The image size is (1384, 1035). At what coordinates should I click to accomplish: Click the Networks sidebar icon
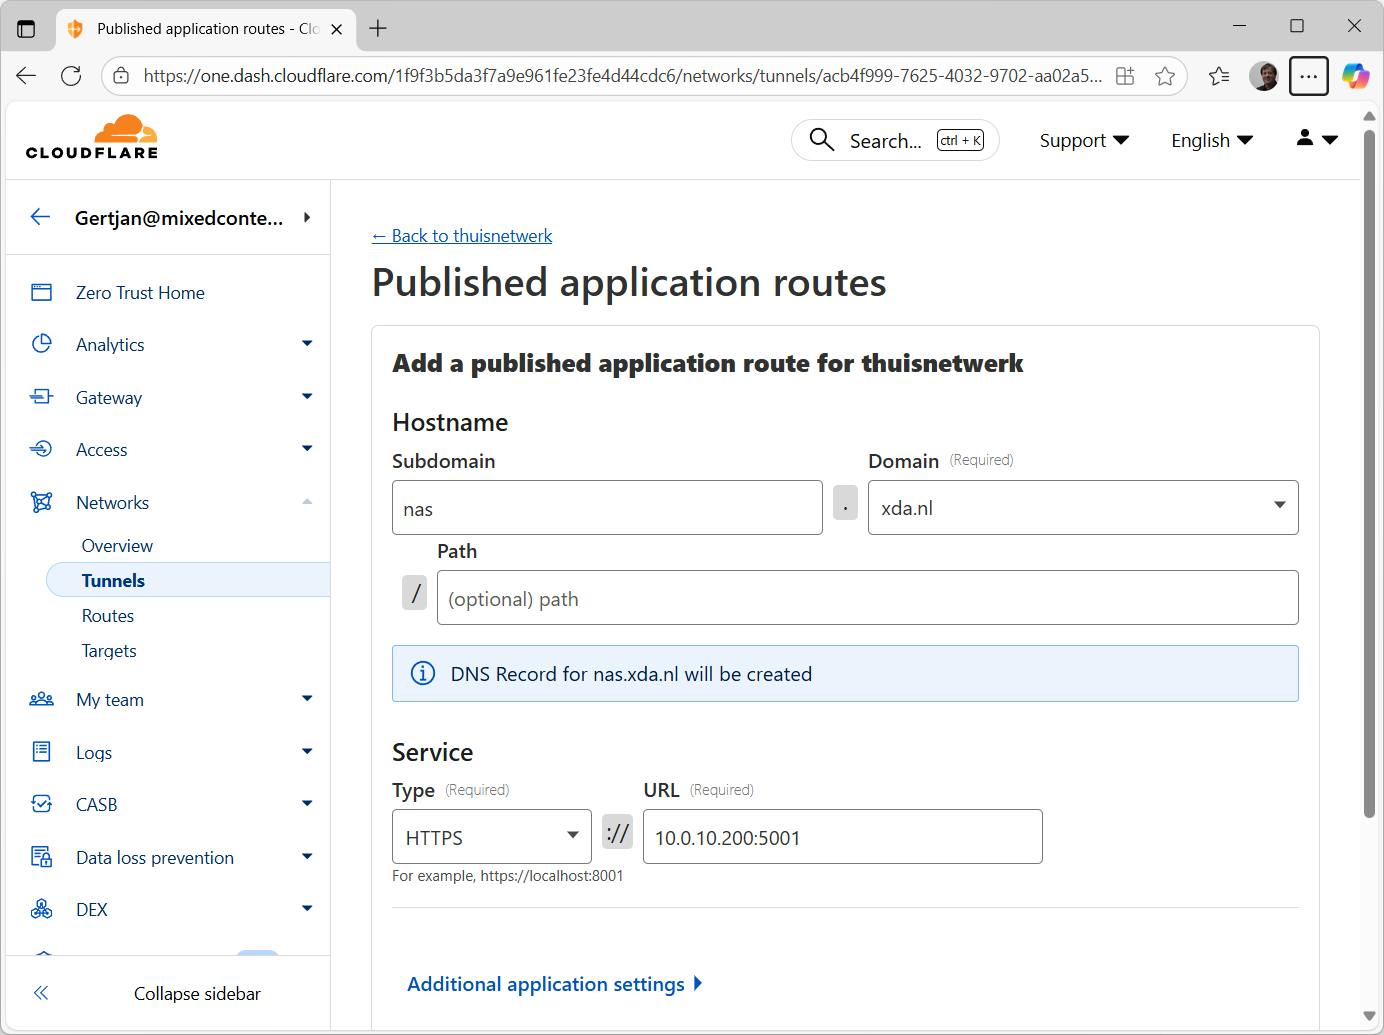point(41,502)
